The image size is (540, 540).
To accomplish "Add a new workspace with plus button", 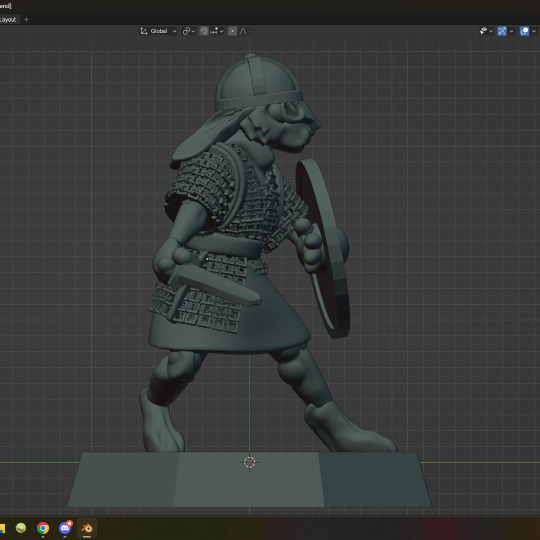I will click(26, 20).
